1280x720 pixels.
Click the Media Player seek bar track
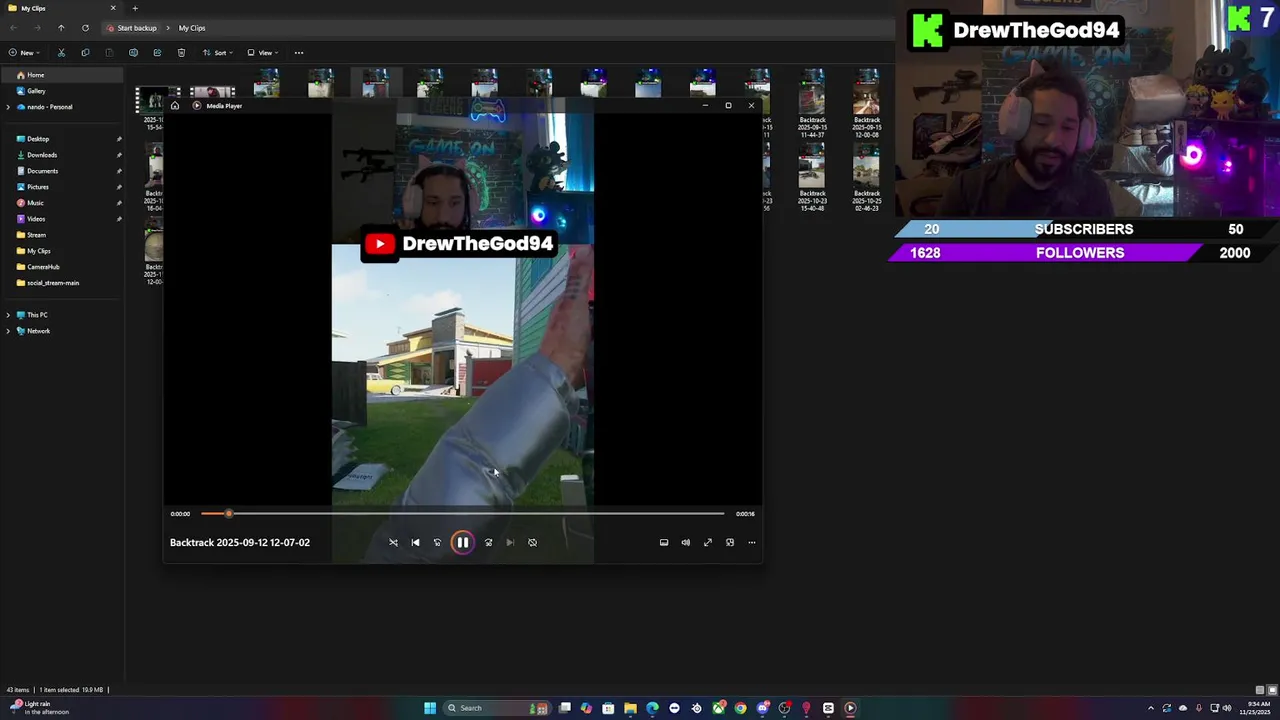(463, 514)
